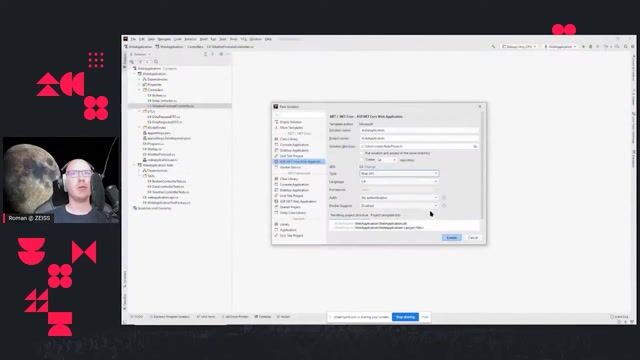Select Empty Solution template icon
This screenshot has height=360, width=640.
pos(276,122)
